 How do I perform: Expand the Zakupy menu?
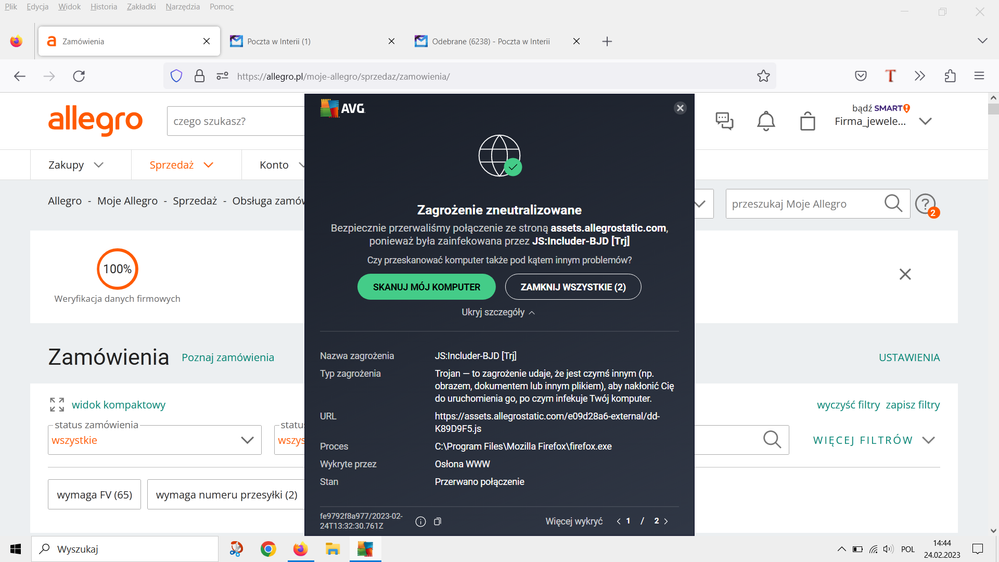[x=75, y=165]
